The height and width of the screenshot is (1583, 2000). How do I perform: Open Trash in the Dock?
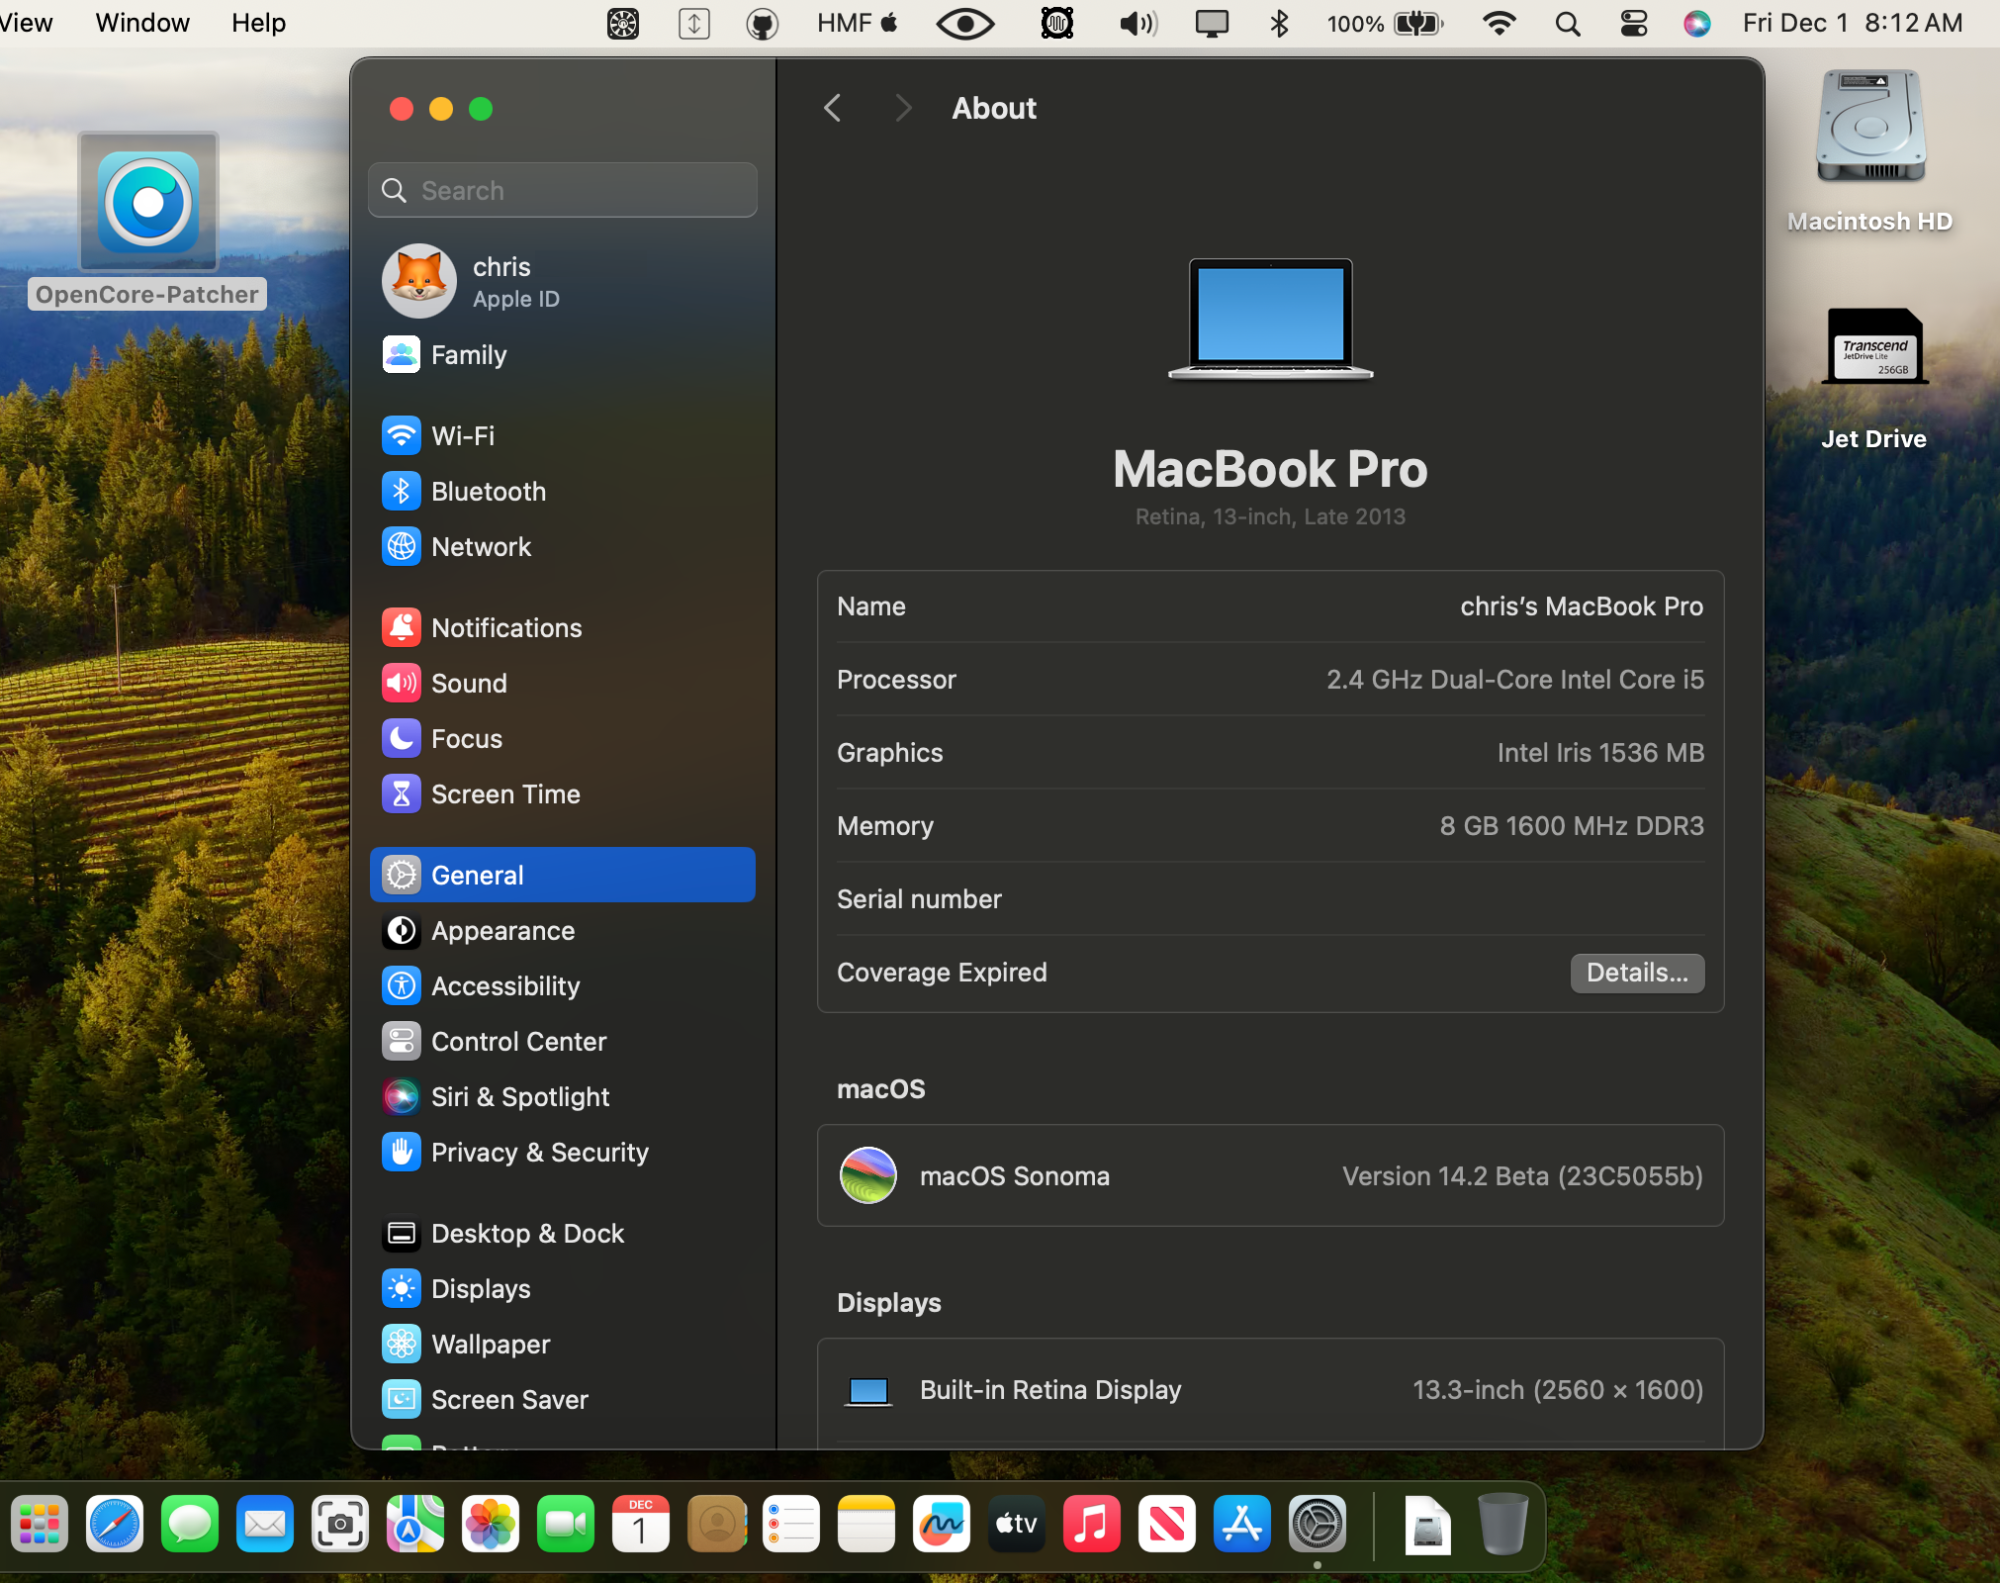coord(1503,1524)
